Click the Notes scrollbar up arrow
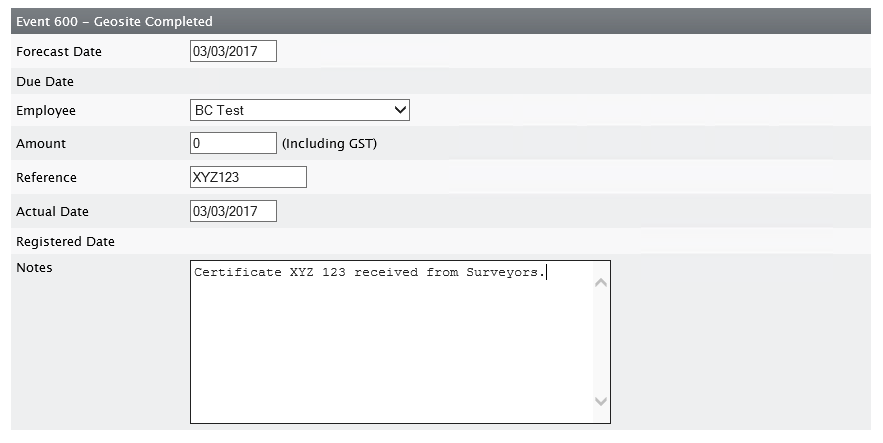This screenshot has width=883, height=443. 601,283
